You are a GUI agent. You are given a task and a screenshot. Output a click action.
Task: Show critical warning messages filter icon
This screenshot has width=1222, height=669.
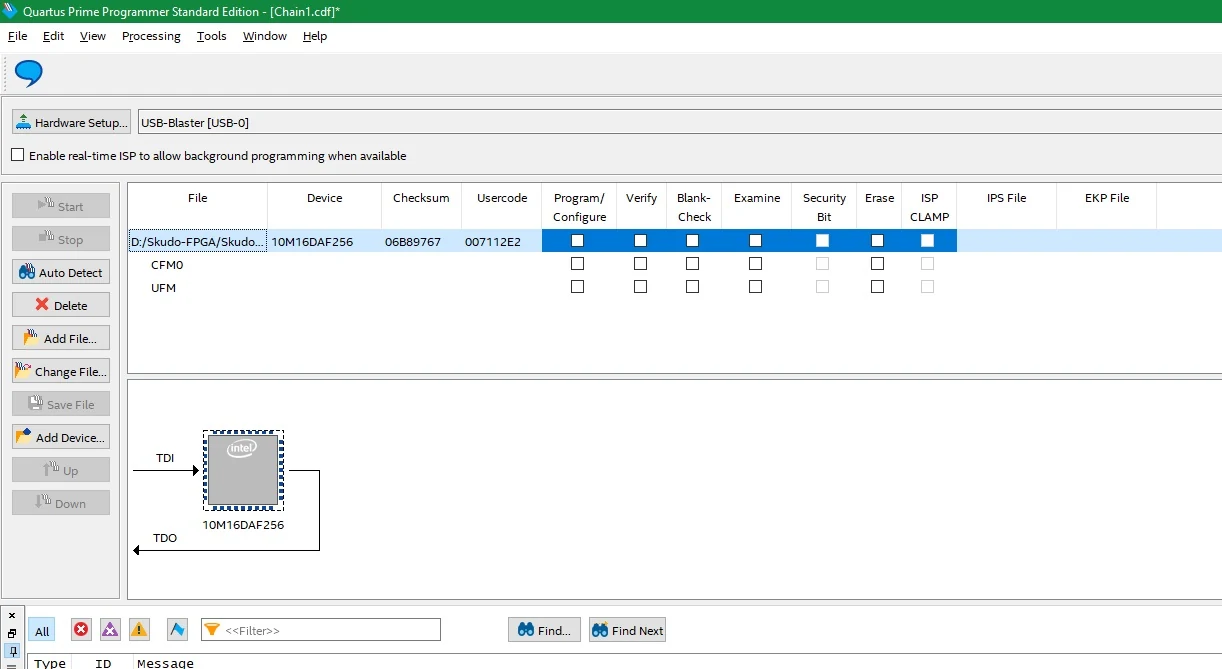click(x=110, y=629)
